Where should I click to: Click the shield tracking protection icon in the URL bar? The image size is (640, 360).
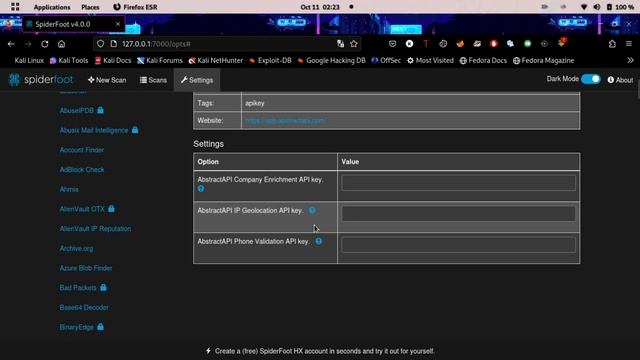100,44
